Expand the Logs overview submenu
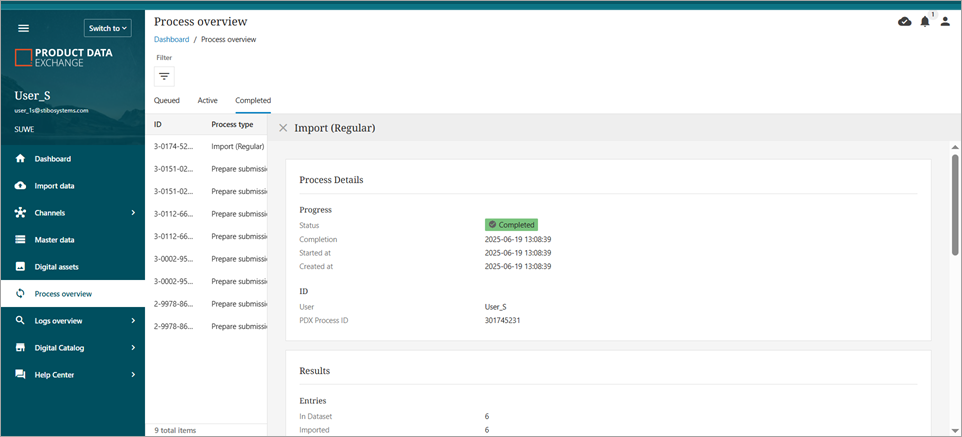Viewport: 962px width, 437px height. click(x=133, y=321)
